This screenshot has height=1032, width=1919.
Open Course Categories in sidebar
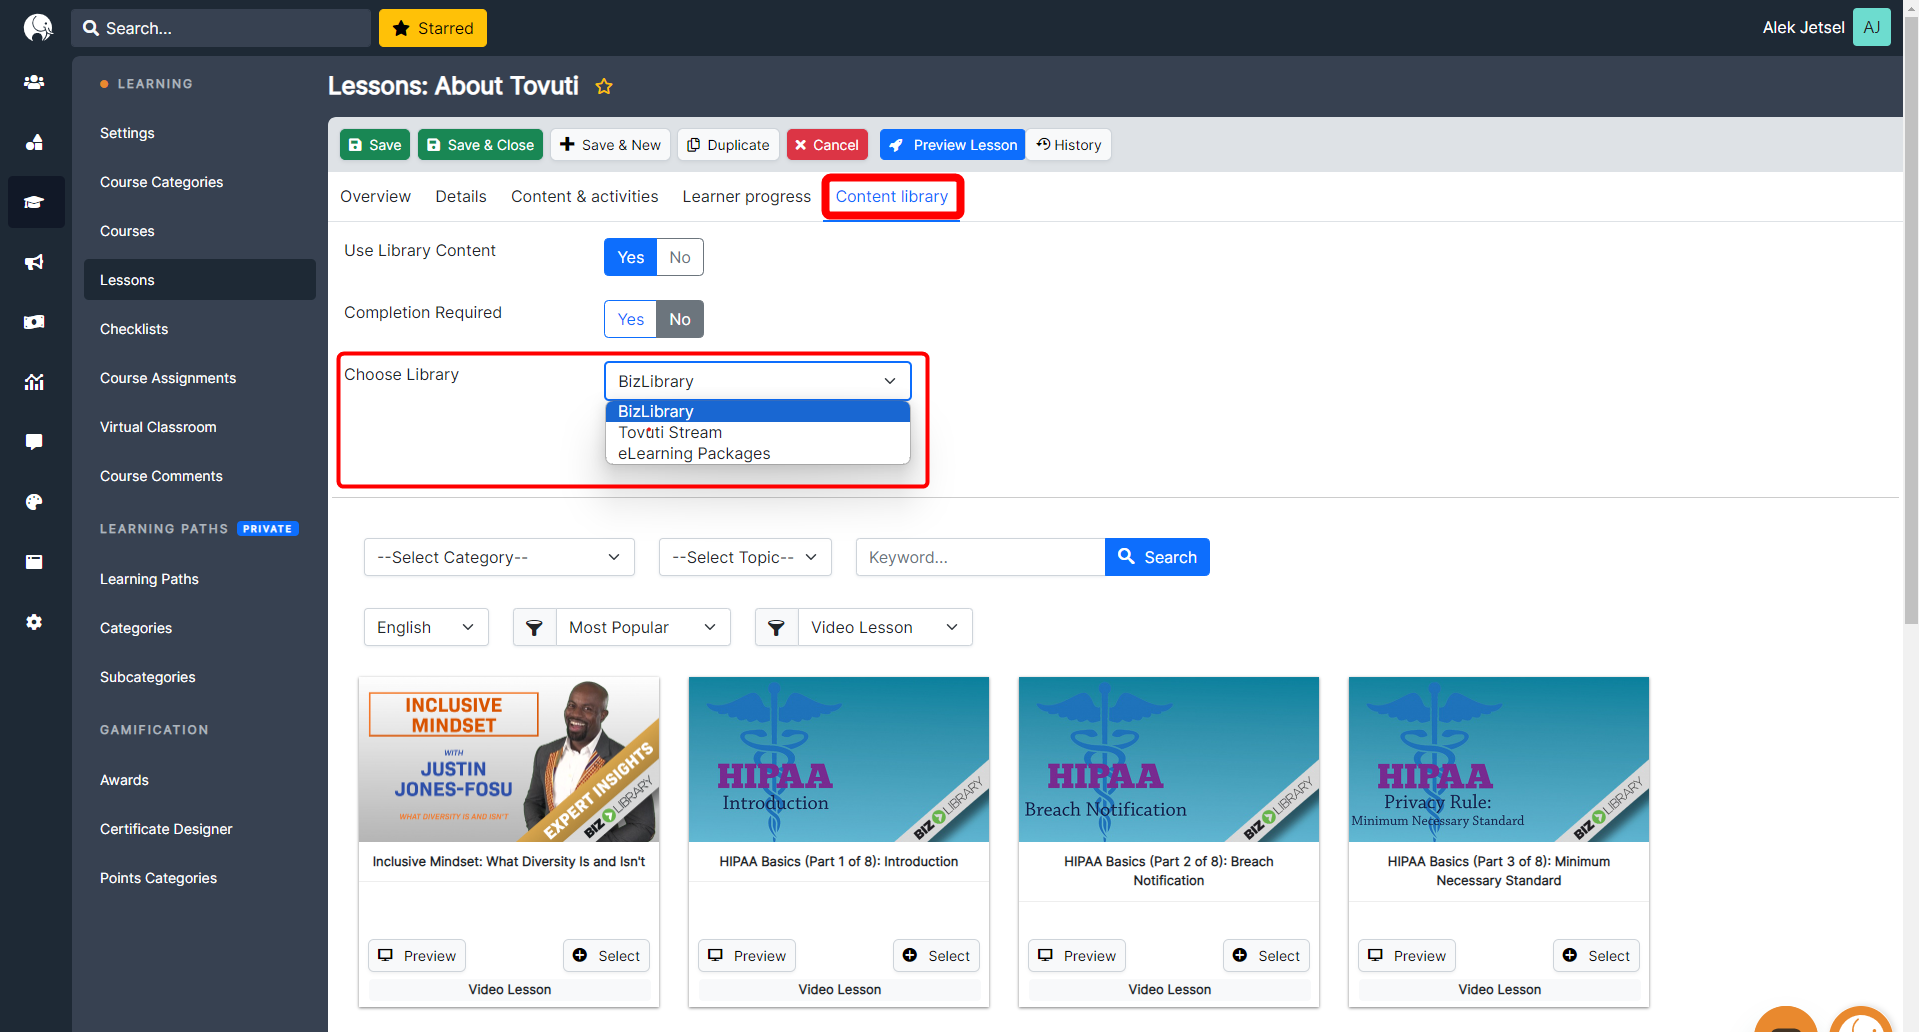click(161, 182)
